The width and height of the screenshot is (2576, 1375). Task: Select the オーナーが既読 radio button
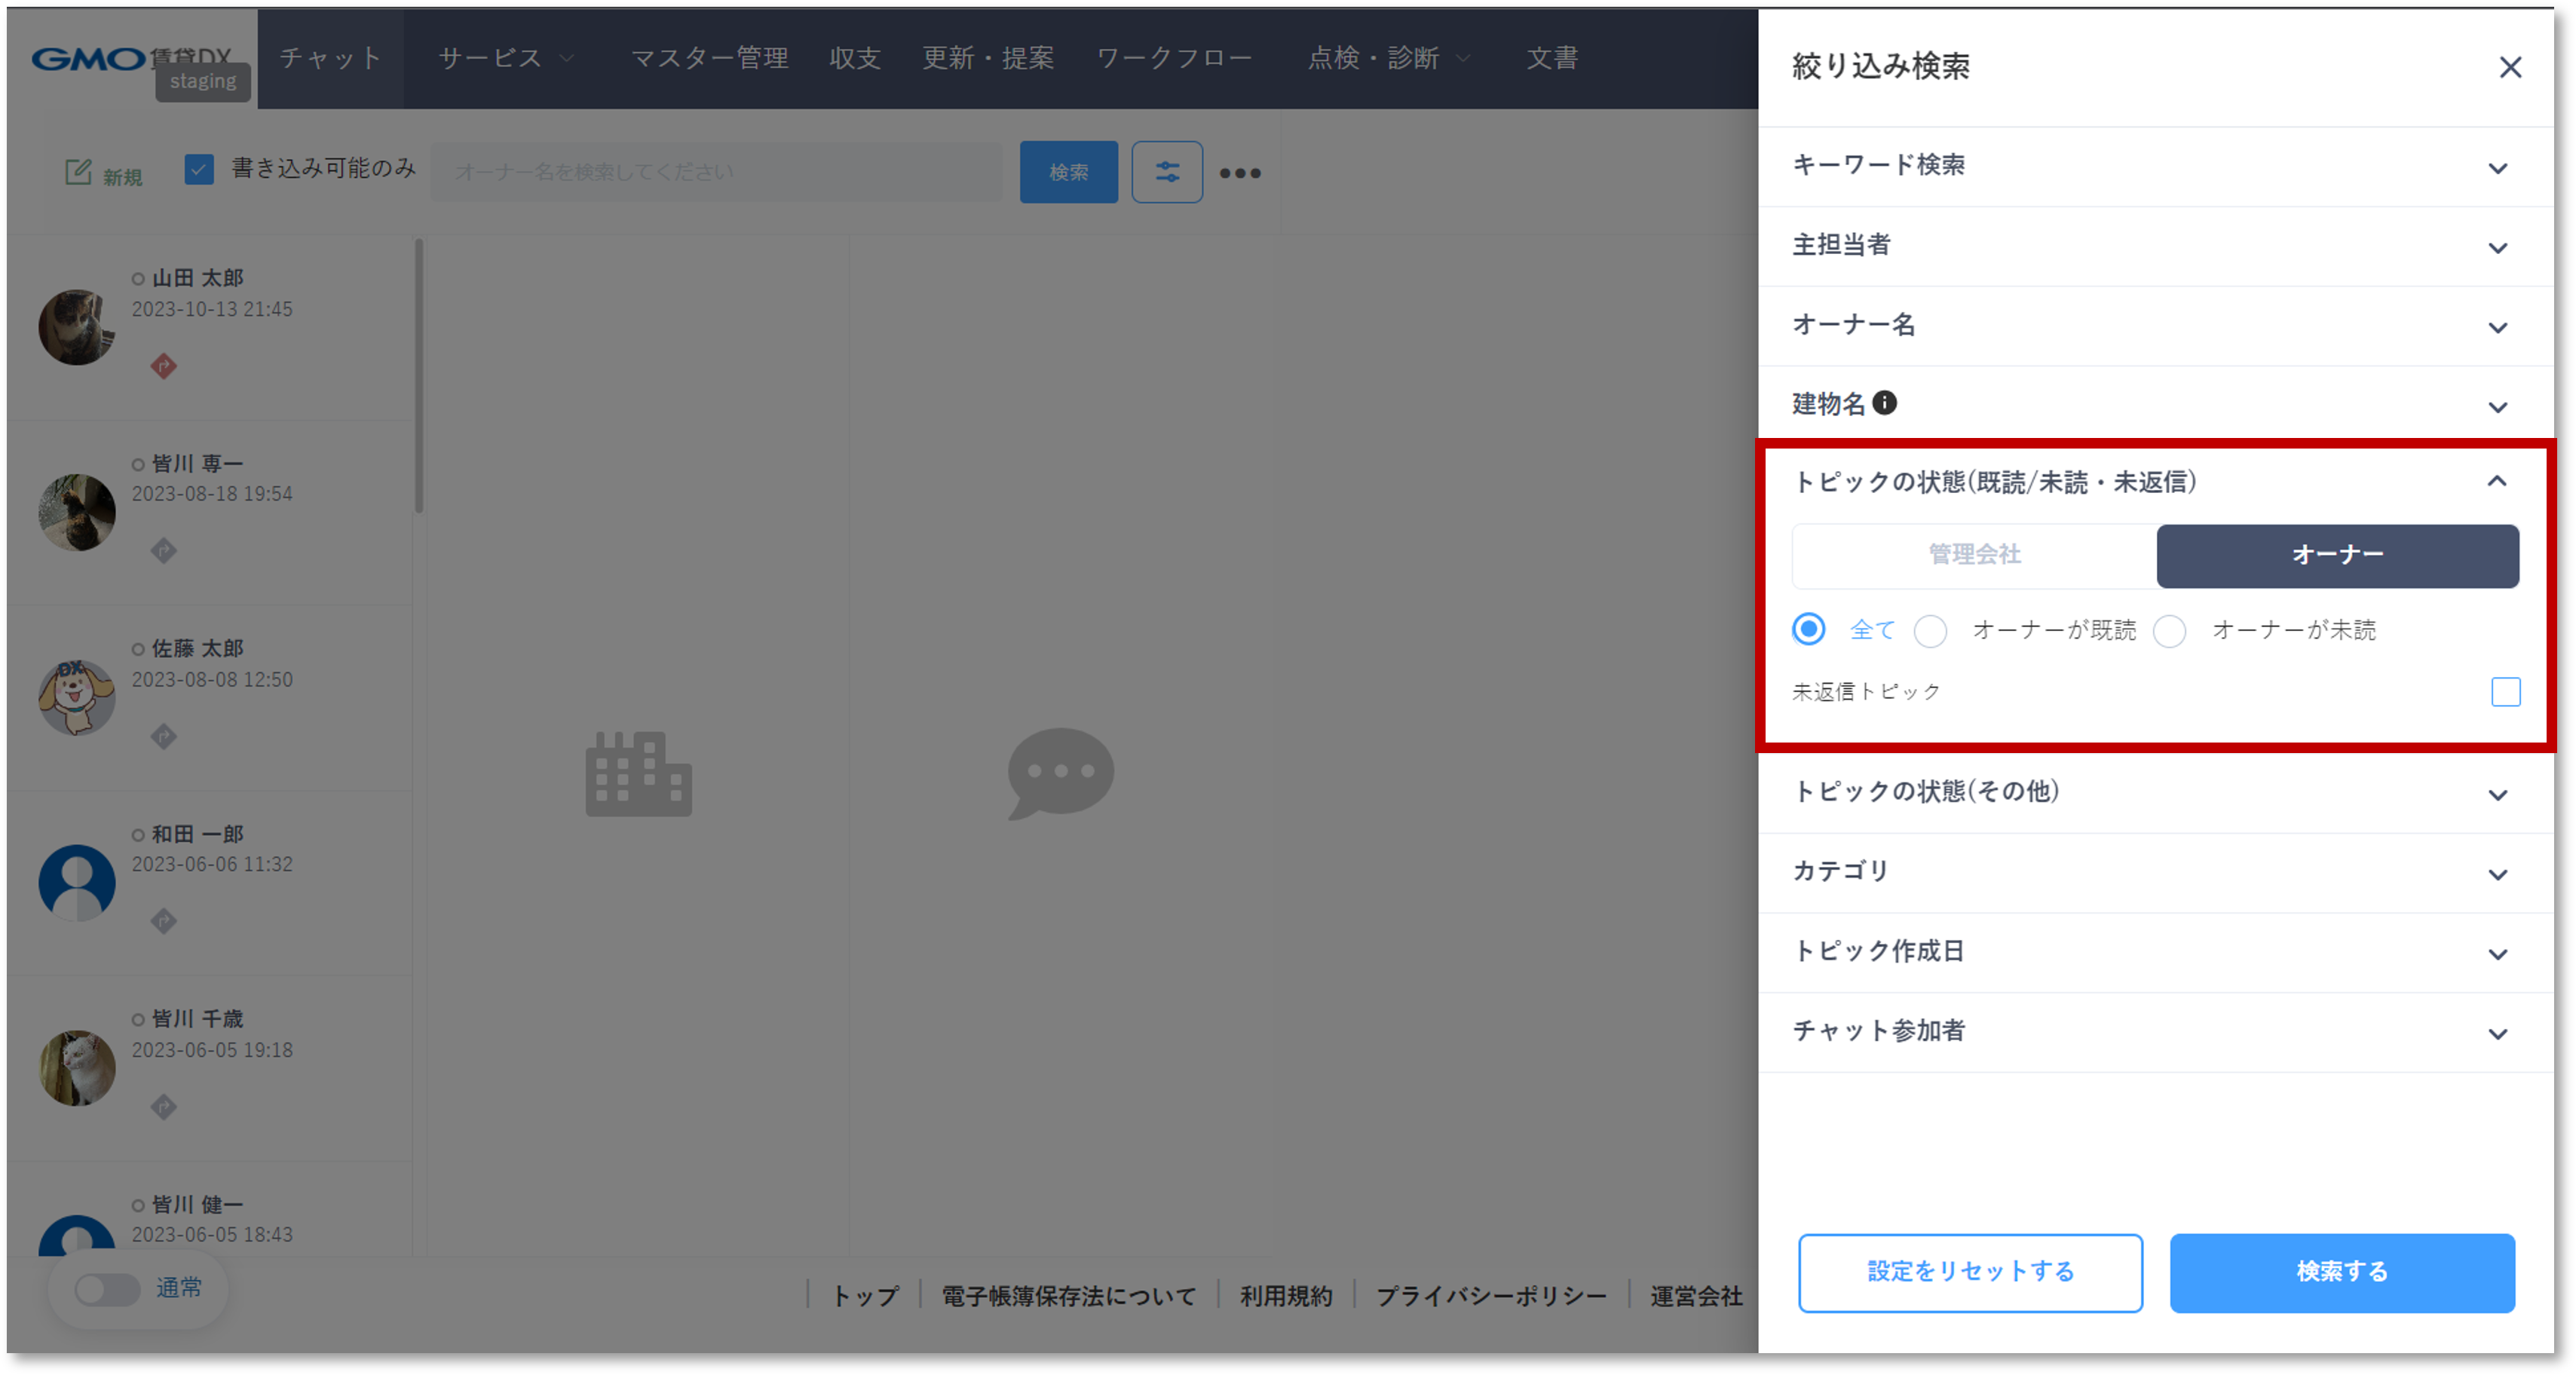(x=1931, y=631)
